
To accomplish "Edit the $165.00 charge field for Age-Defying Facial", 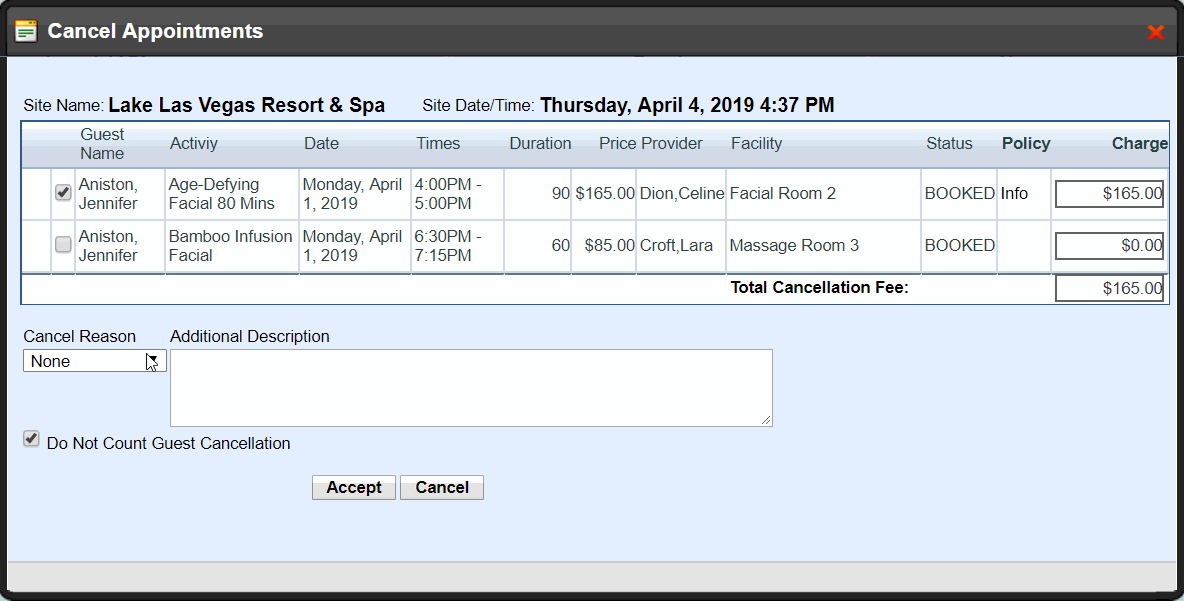I will point(1109,194).
